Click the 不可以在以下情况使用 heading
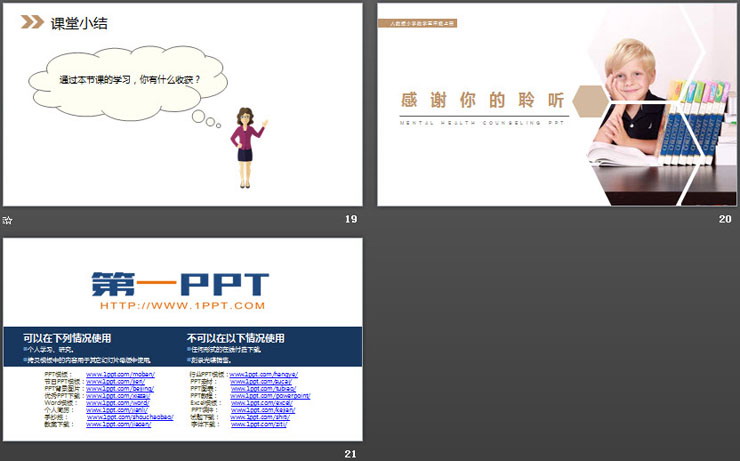 235,338
